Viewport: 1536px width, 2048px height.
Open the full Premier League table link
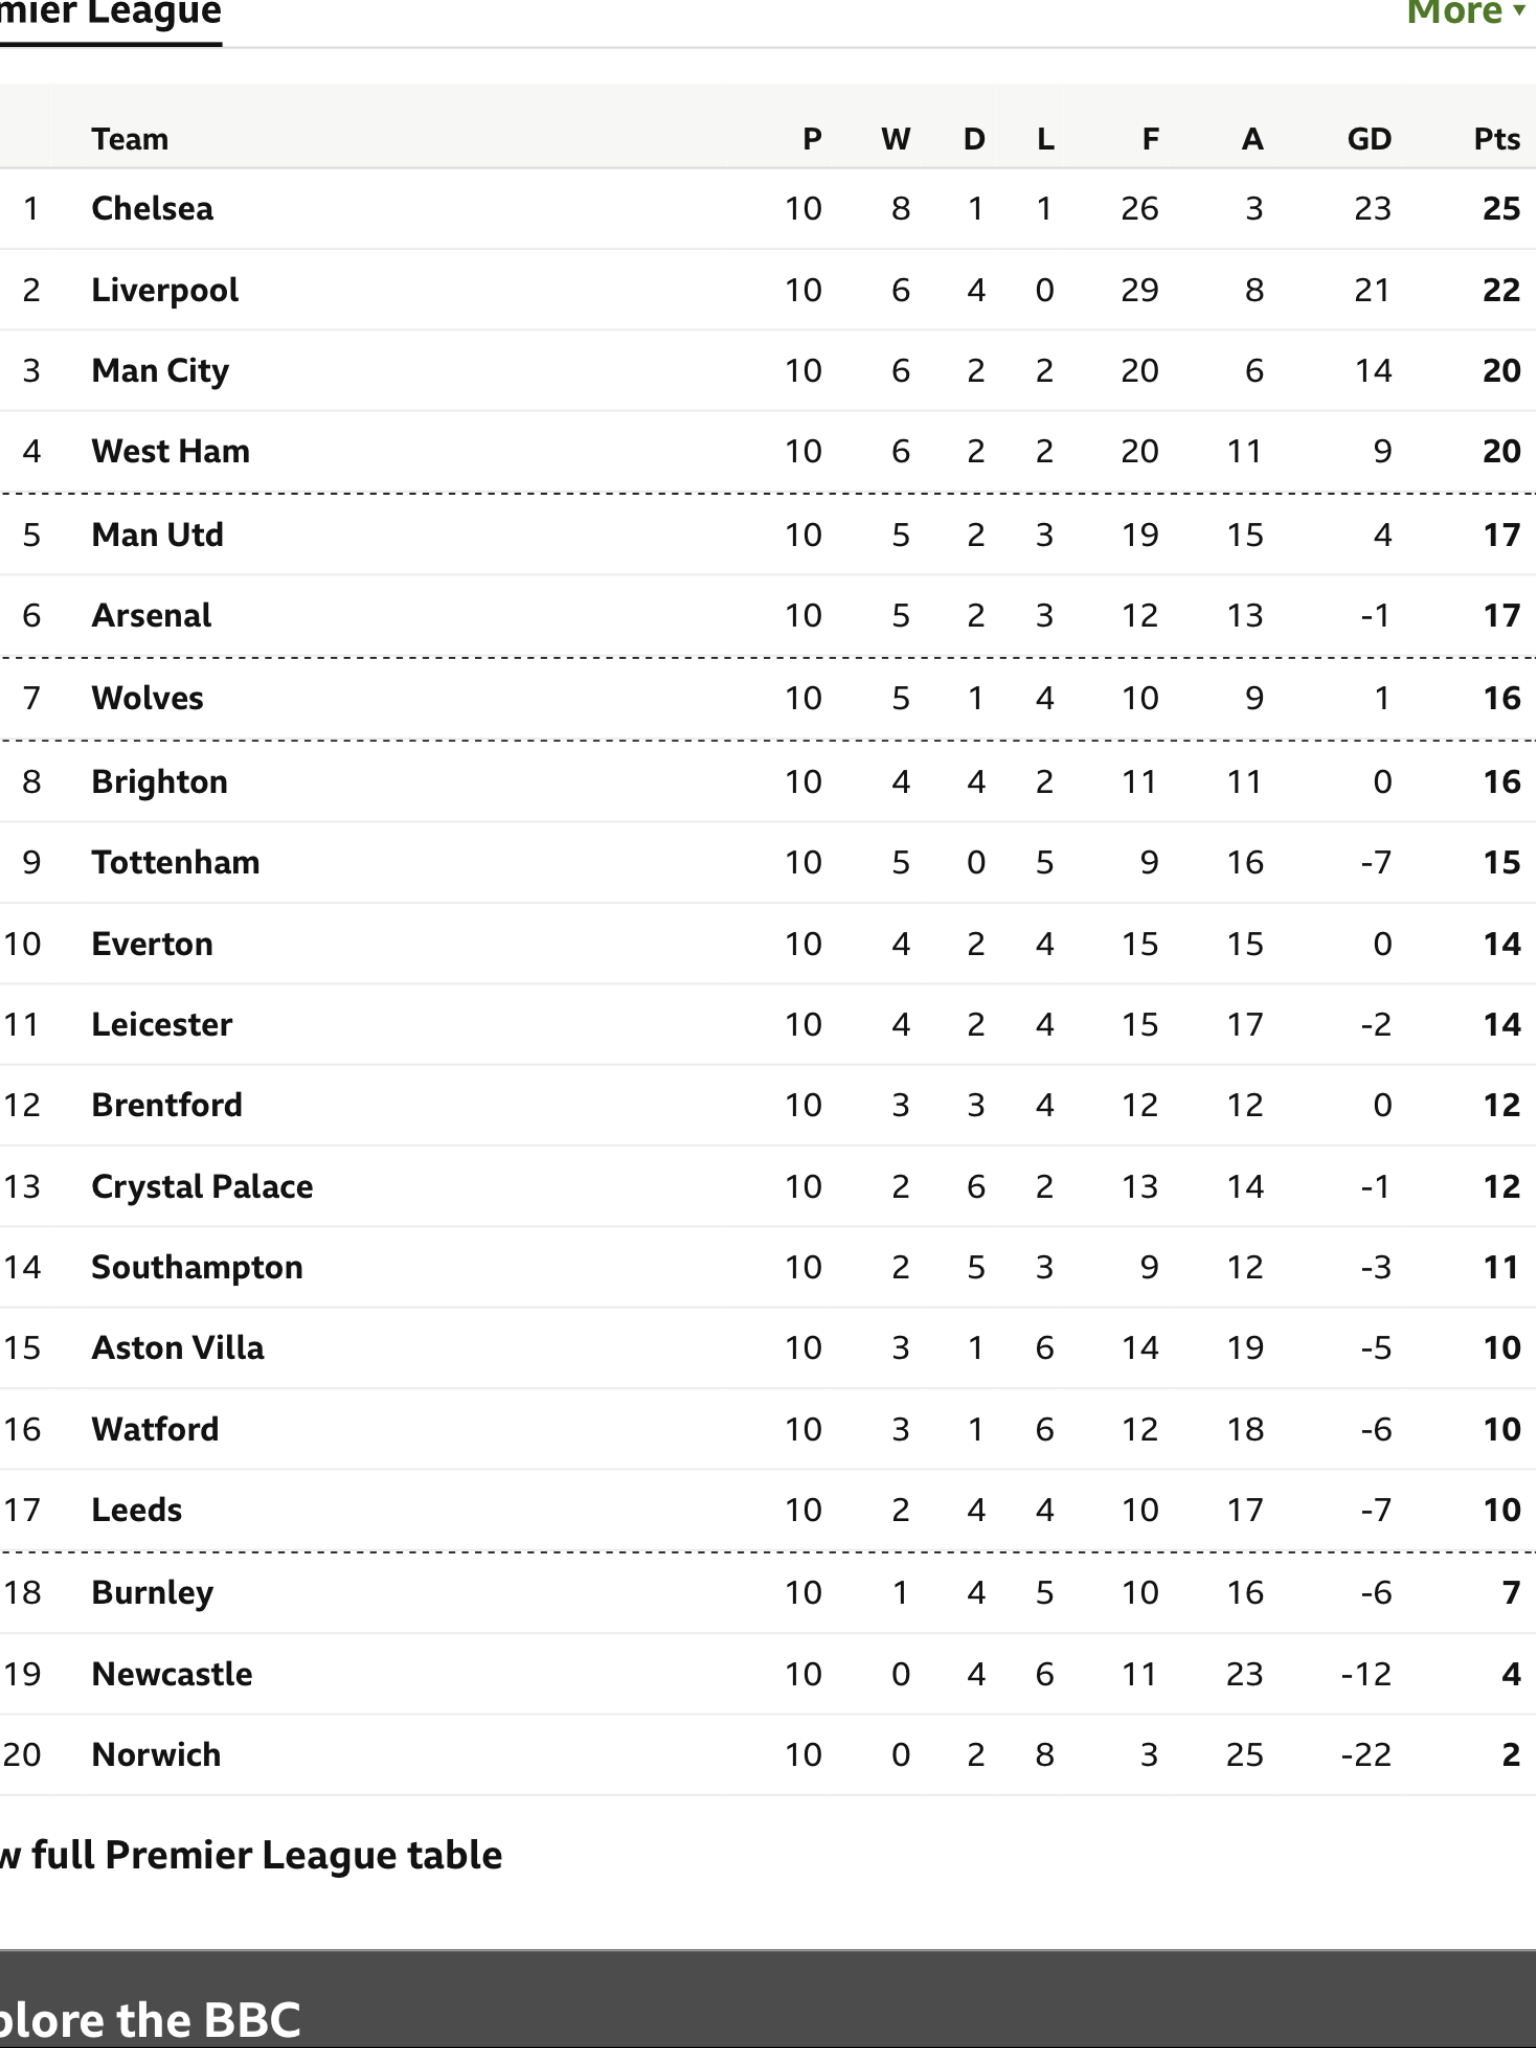coord(250,1856)
